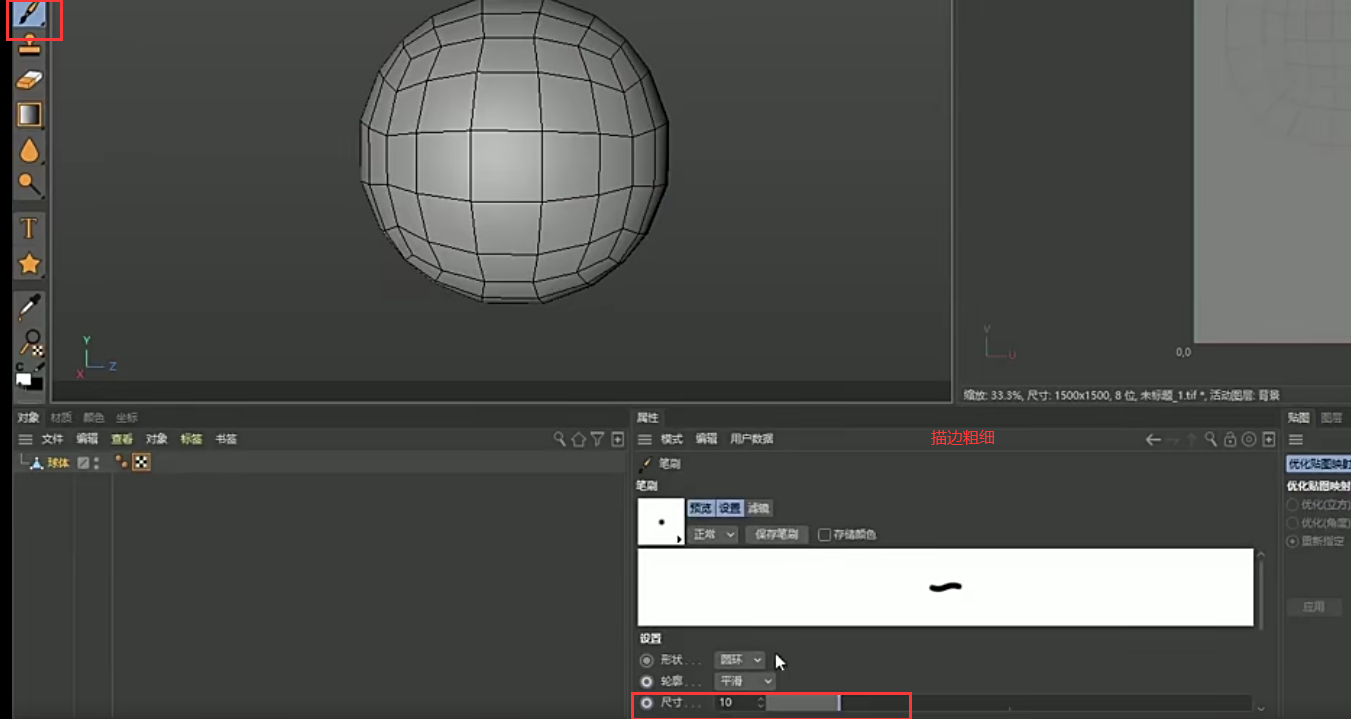Open the 轮廓 dropdown set to 平滑

point(745,681)
